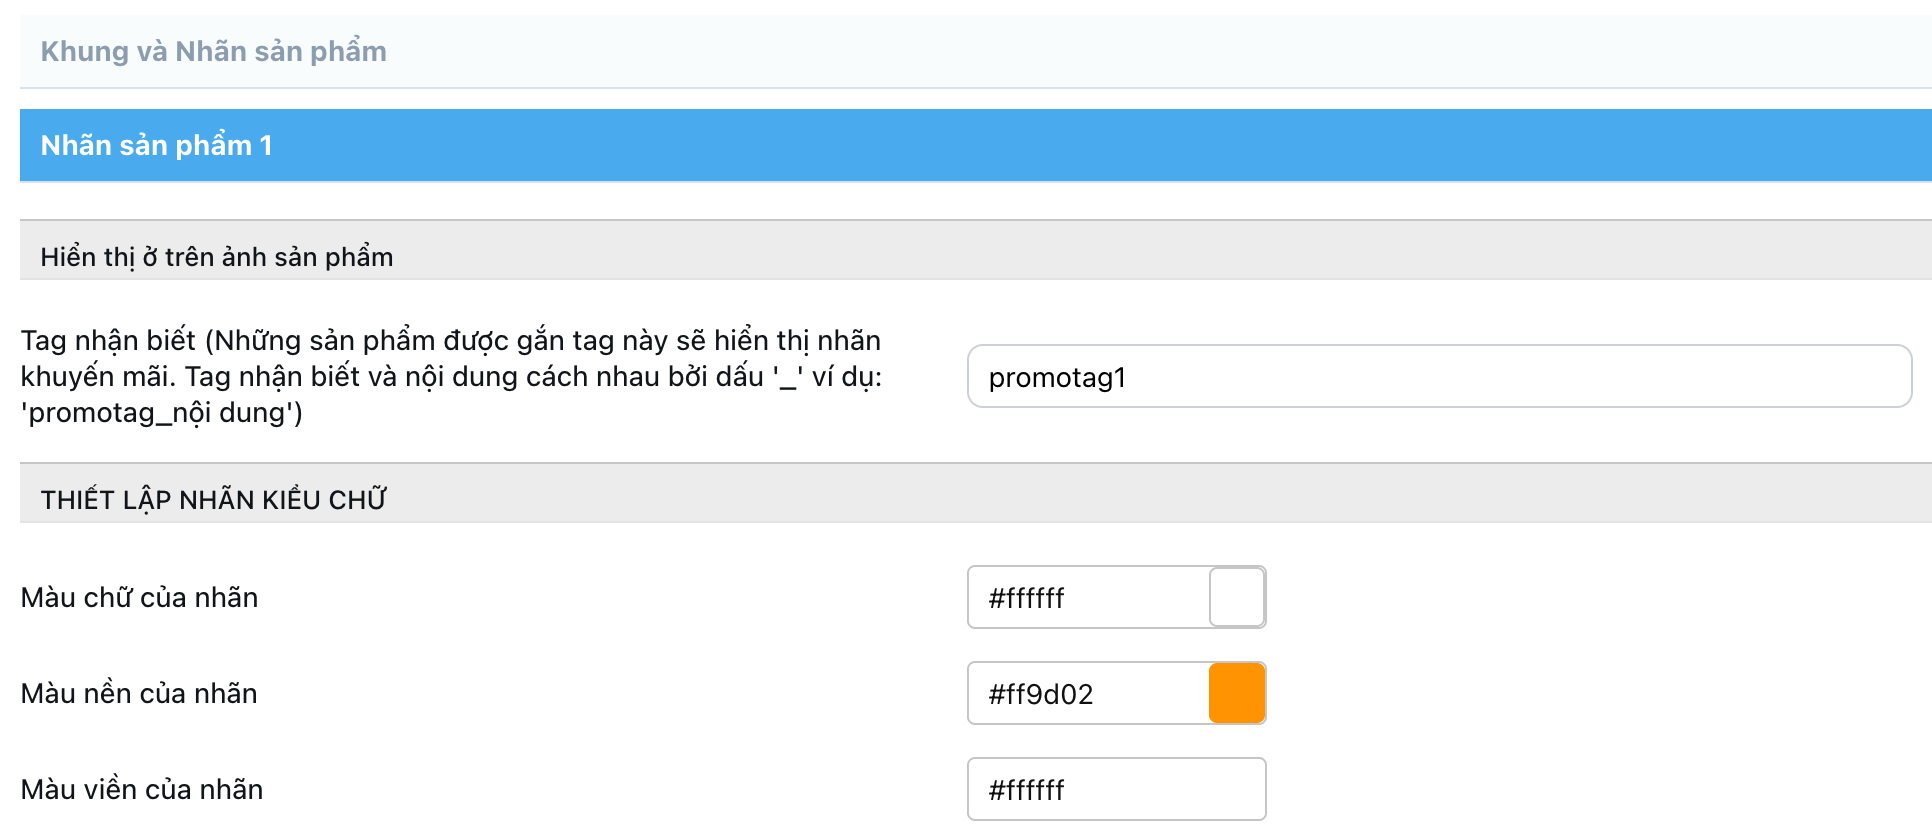Place cursor right after the promotag1 text
1932x840 pixels.
(x=1128, y=377)
